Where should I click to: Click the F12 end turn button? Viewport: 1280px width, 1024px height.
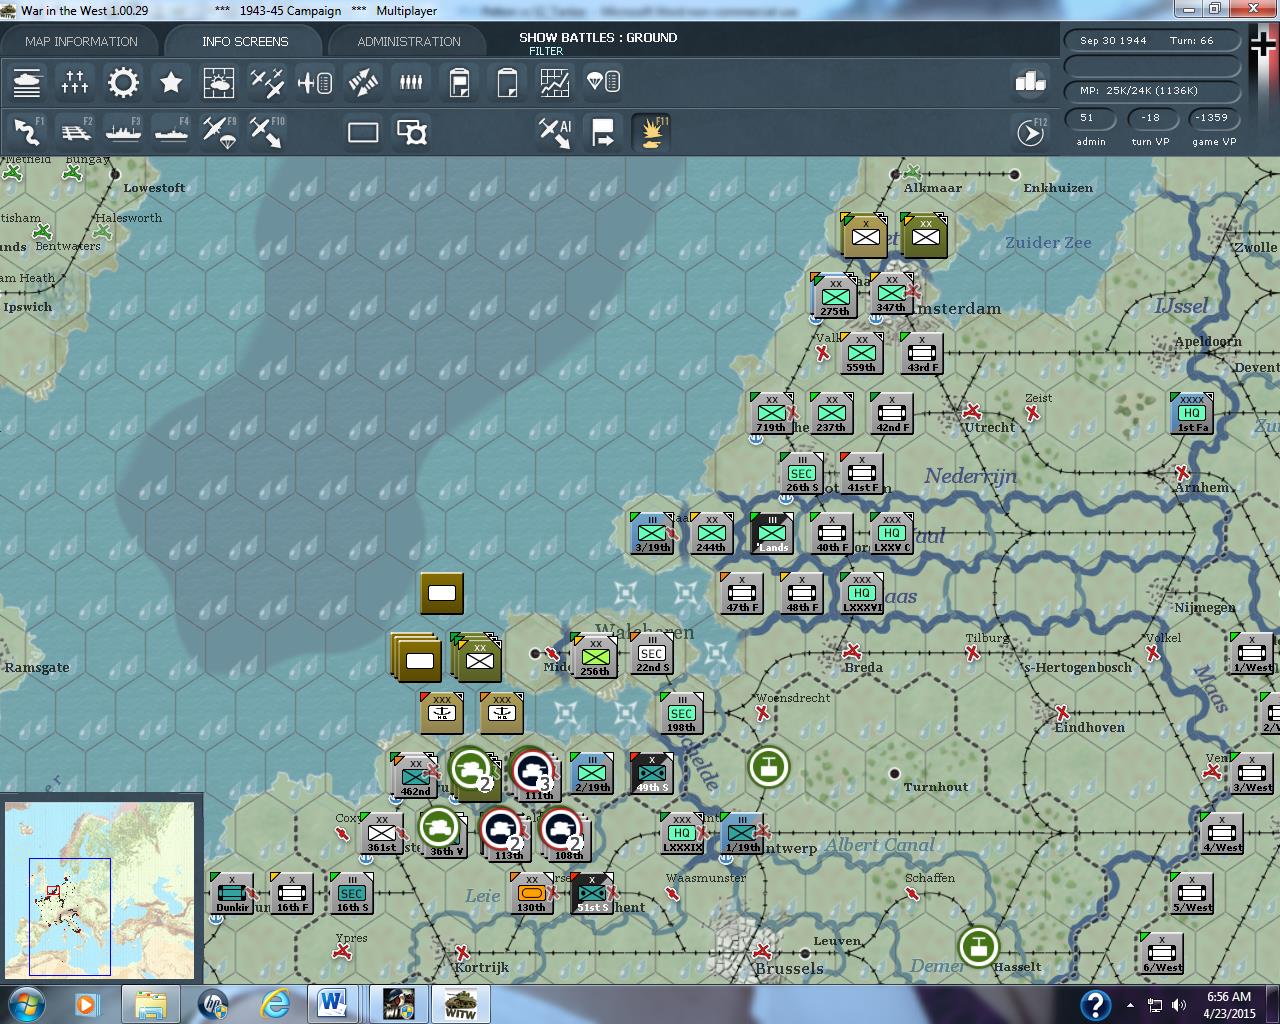1031,132
